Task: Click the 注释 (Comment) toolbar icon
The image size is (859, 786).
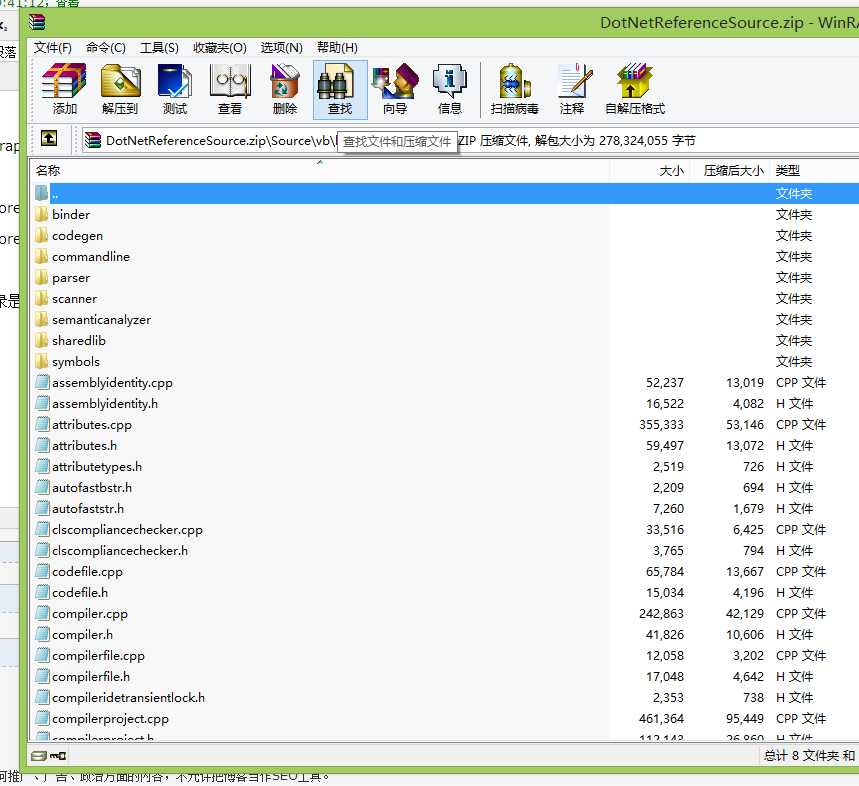Action: 572,89
